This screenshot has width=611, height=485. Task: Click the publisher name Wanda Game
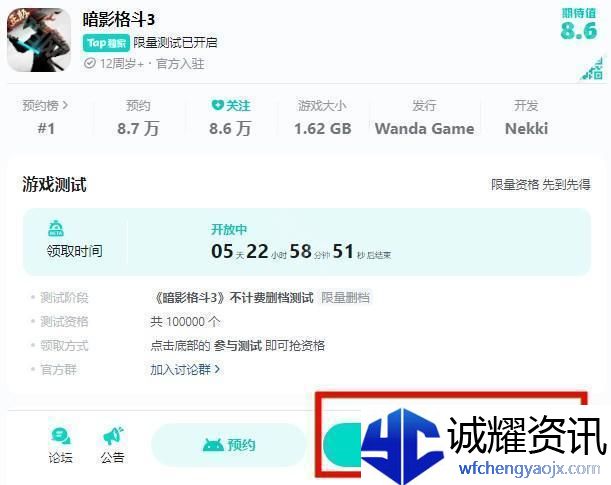[x=425, y=129]
